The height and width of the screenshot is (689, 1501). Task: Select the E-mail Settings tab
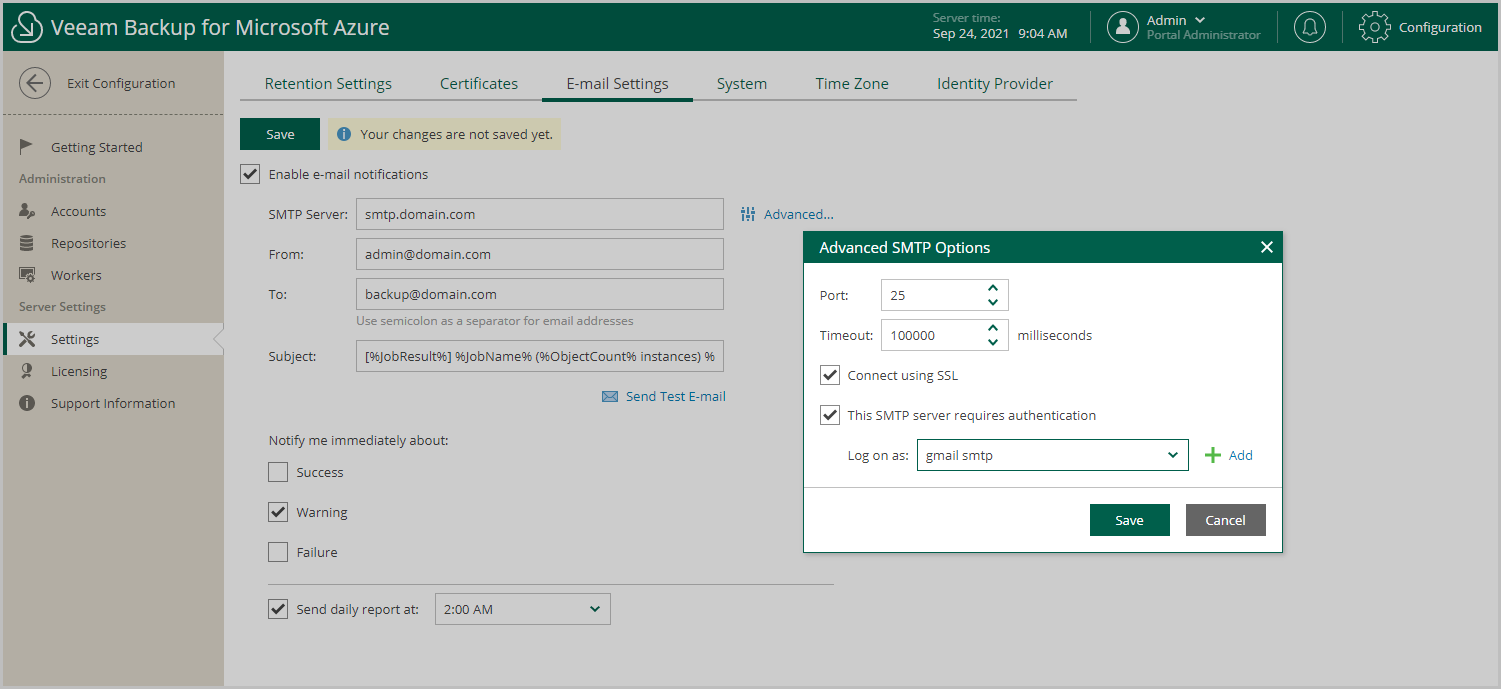click(x=617, y=84)
